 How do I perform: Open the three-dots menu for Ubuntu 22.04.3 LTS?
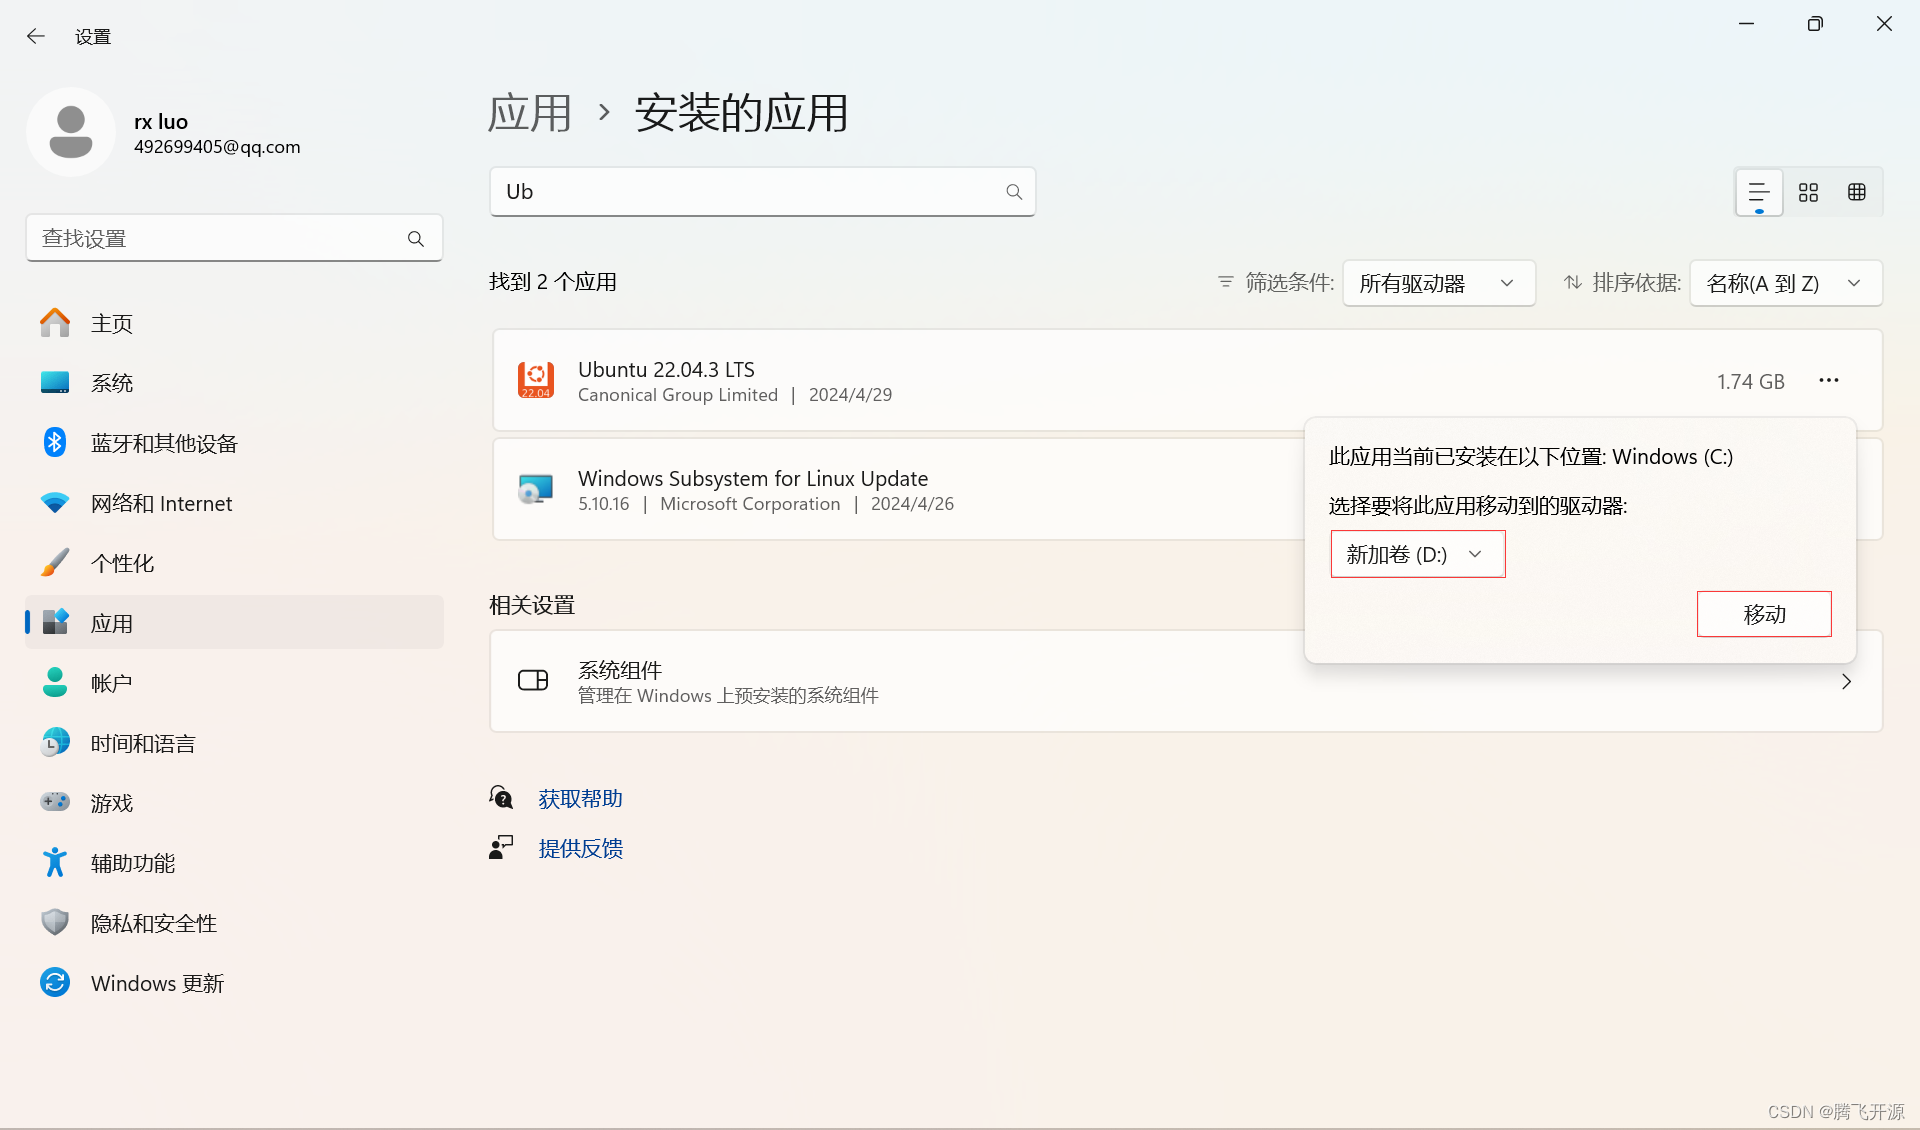1829,380
